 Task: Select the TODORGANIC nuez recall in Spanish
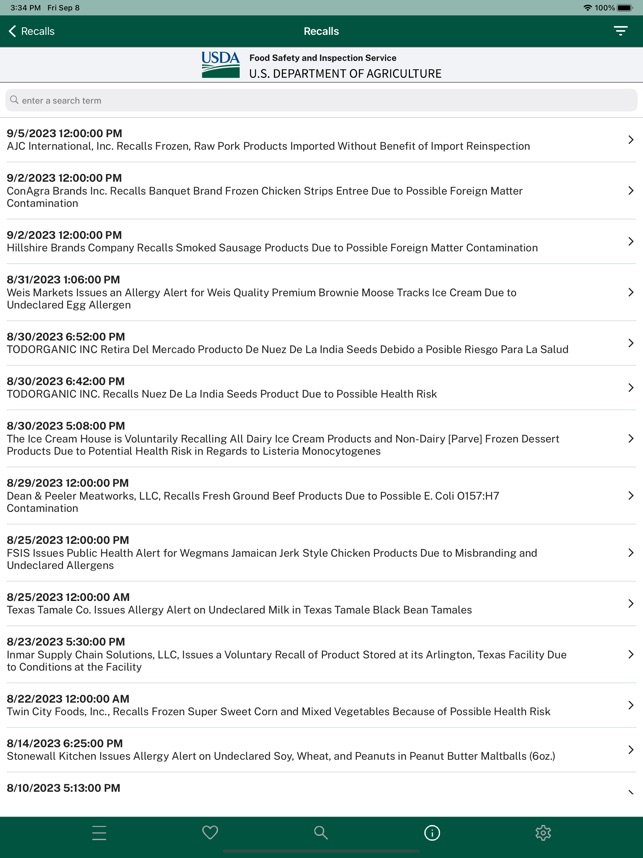[x=320, y=343]
